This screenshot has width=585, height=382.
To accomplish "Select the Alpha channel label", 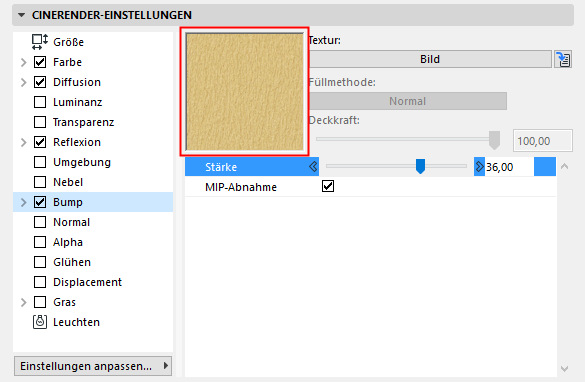I will (x=68, y=242).
